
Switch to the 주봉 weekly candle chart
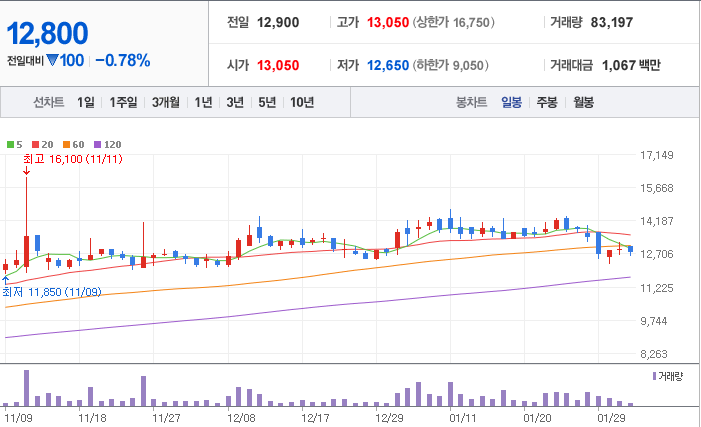(547, 102)
